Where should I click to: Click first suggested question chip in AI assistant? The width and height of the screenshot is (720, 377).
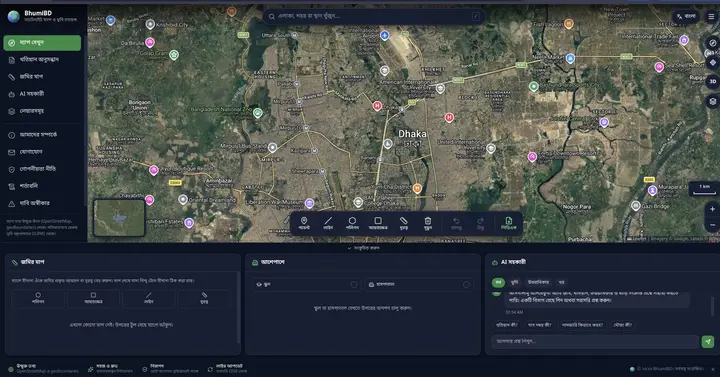(507, 325)
